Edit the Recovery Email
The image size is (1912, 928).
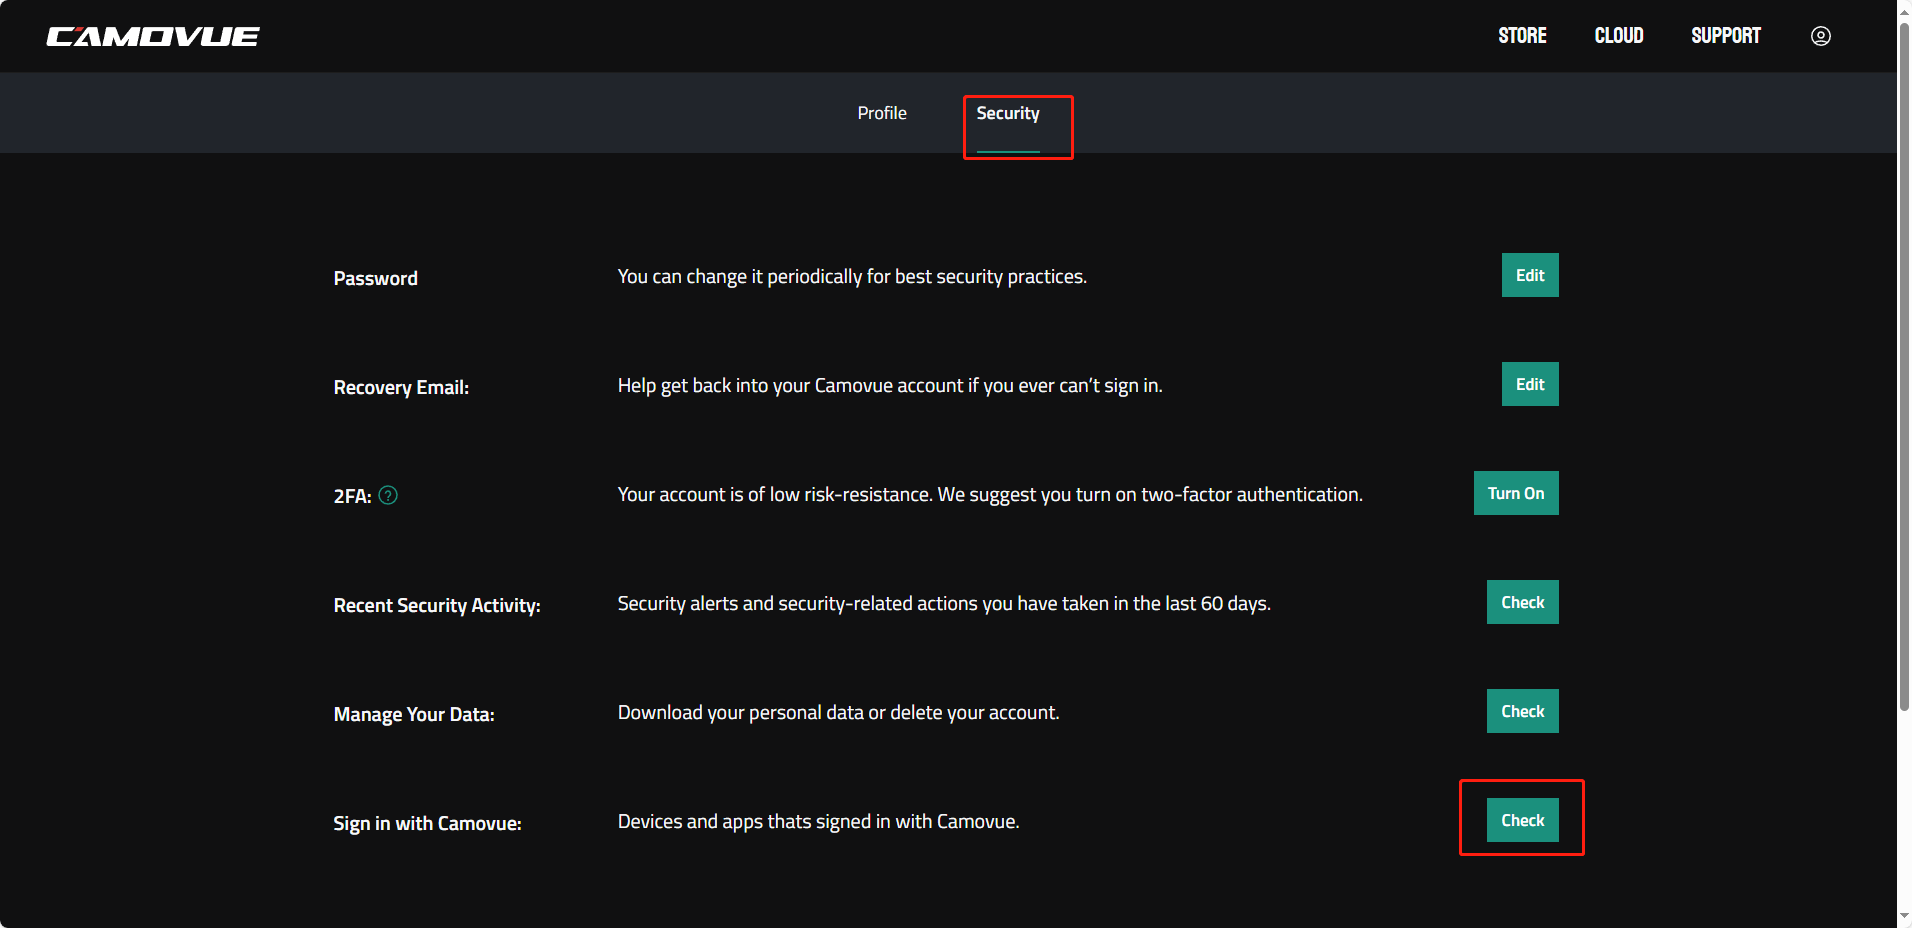[1529, 385]
